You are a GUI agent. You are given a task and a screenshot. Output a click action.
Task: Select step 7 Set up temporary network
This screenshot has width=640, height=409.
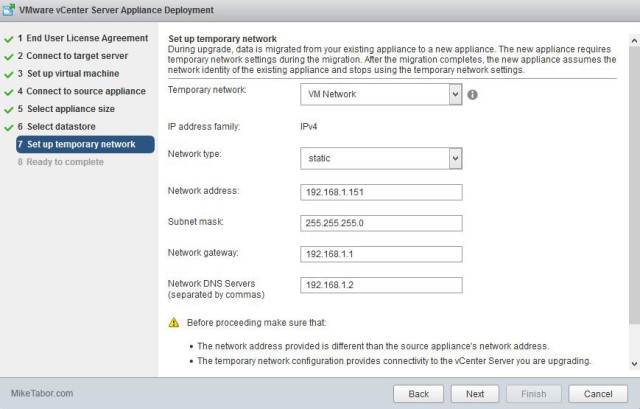pyautogui.click(x=85, y=144)
